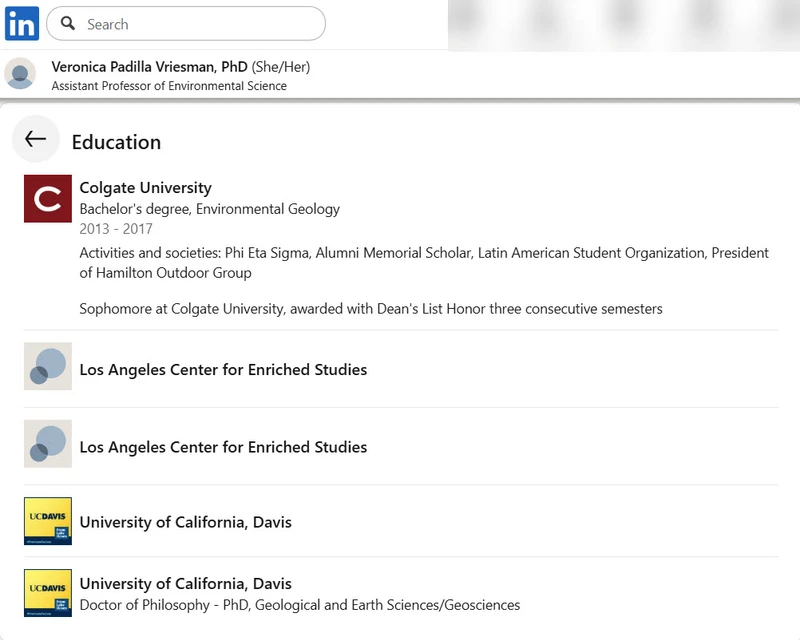
Task: Click the first Los Angeles Center placeholder logo
Action: click(48, 366)
